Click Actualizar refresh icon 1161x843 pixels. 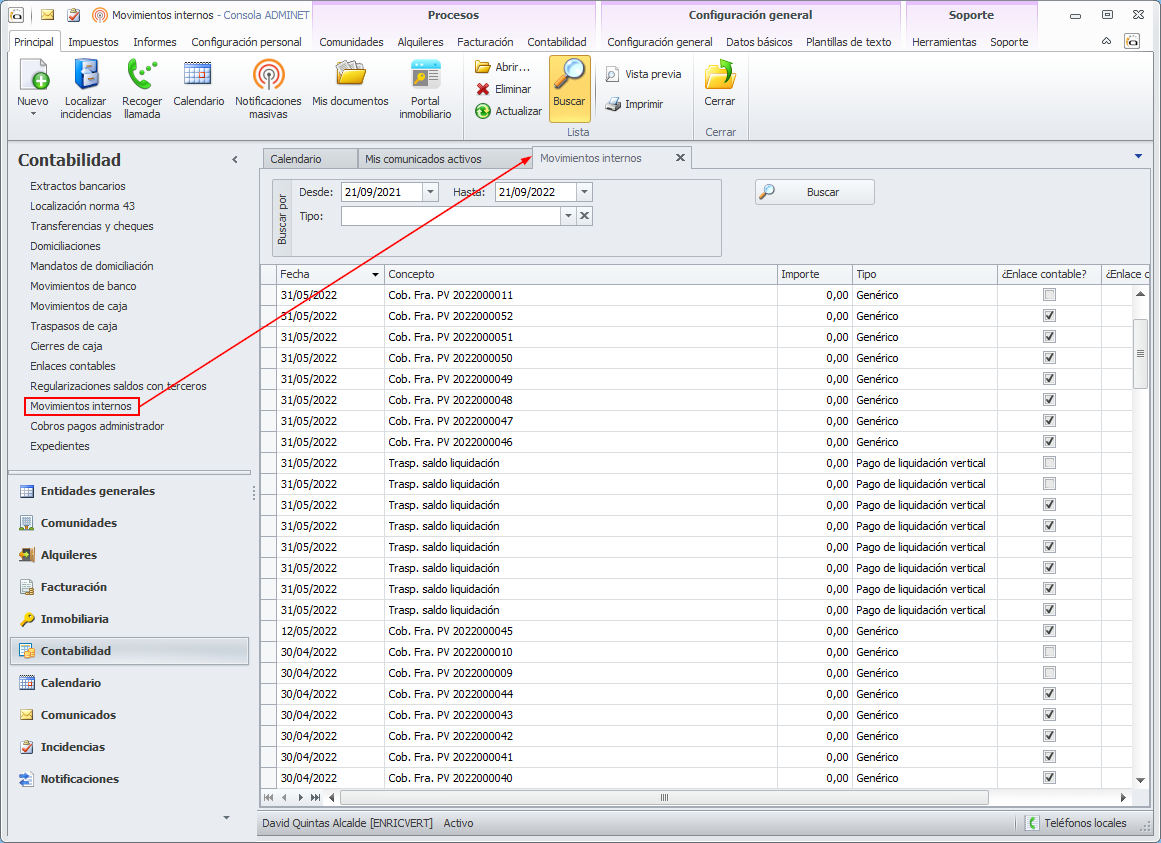point(483,111)
